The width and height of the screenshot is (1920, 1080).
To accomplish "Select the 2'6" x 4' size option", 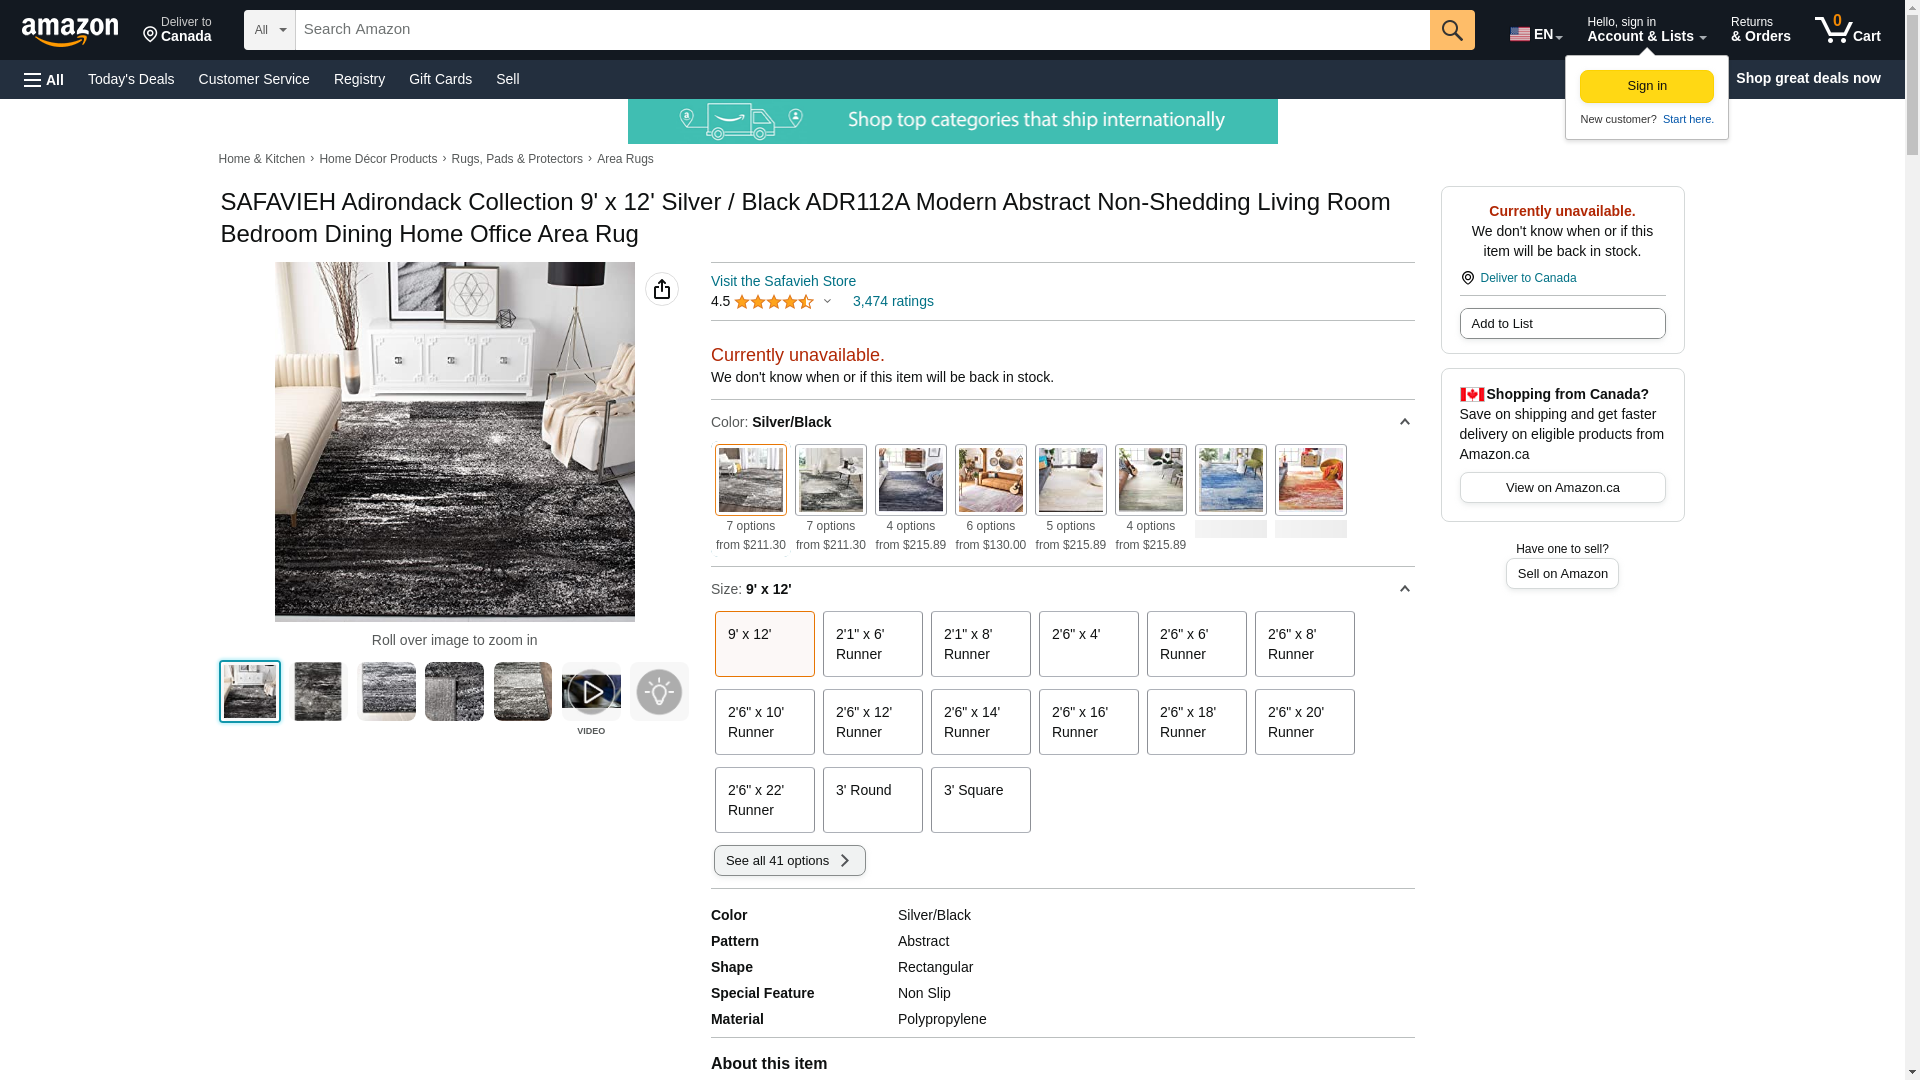I will coord(1088,644).
